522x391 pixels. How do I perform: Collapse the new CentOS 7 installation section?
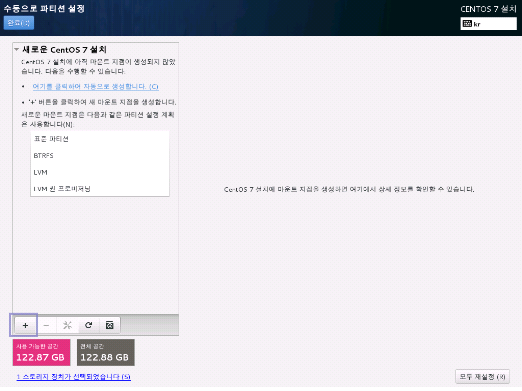pyautogui.click(x=16, y=50)
